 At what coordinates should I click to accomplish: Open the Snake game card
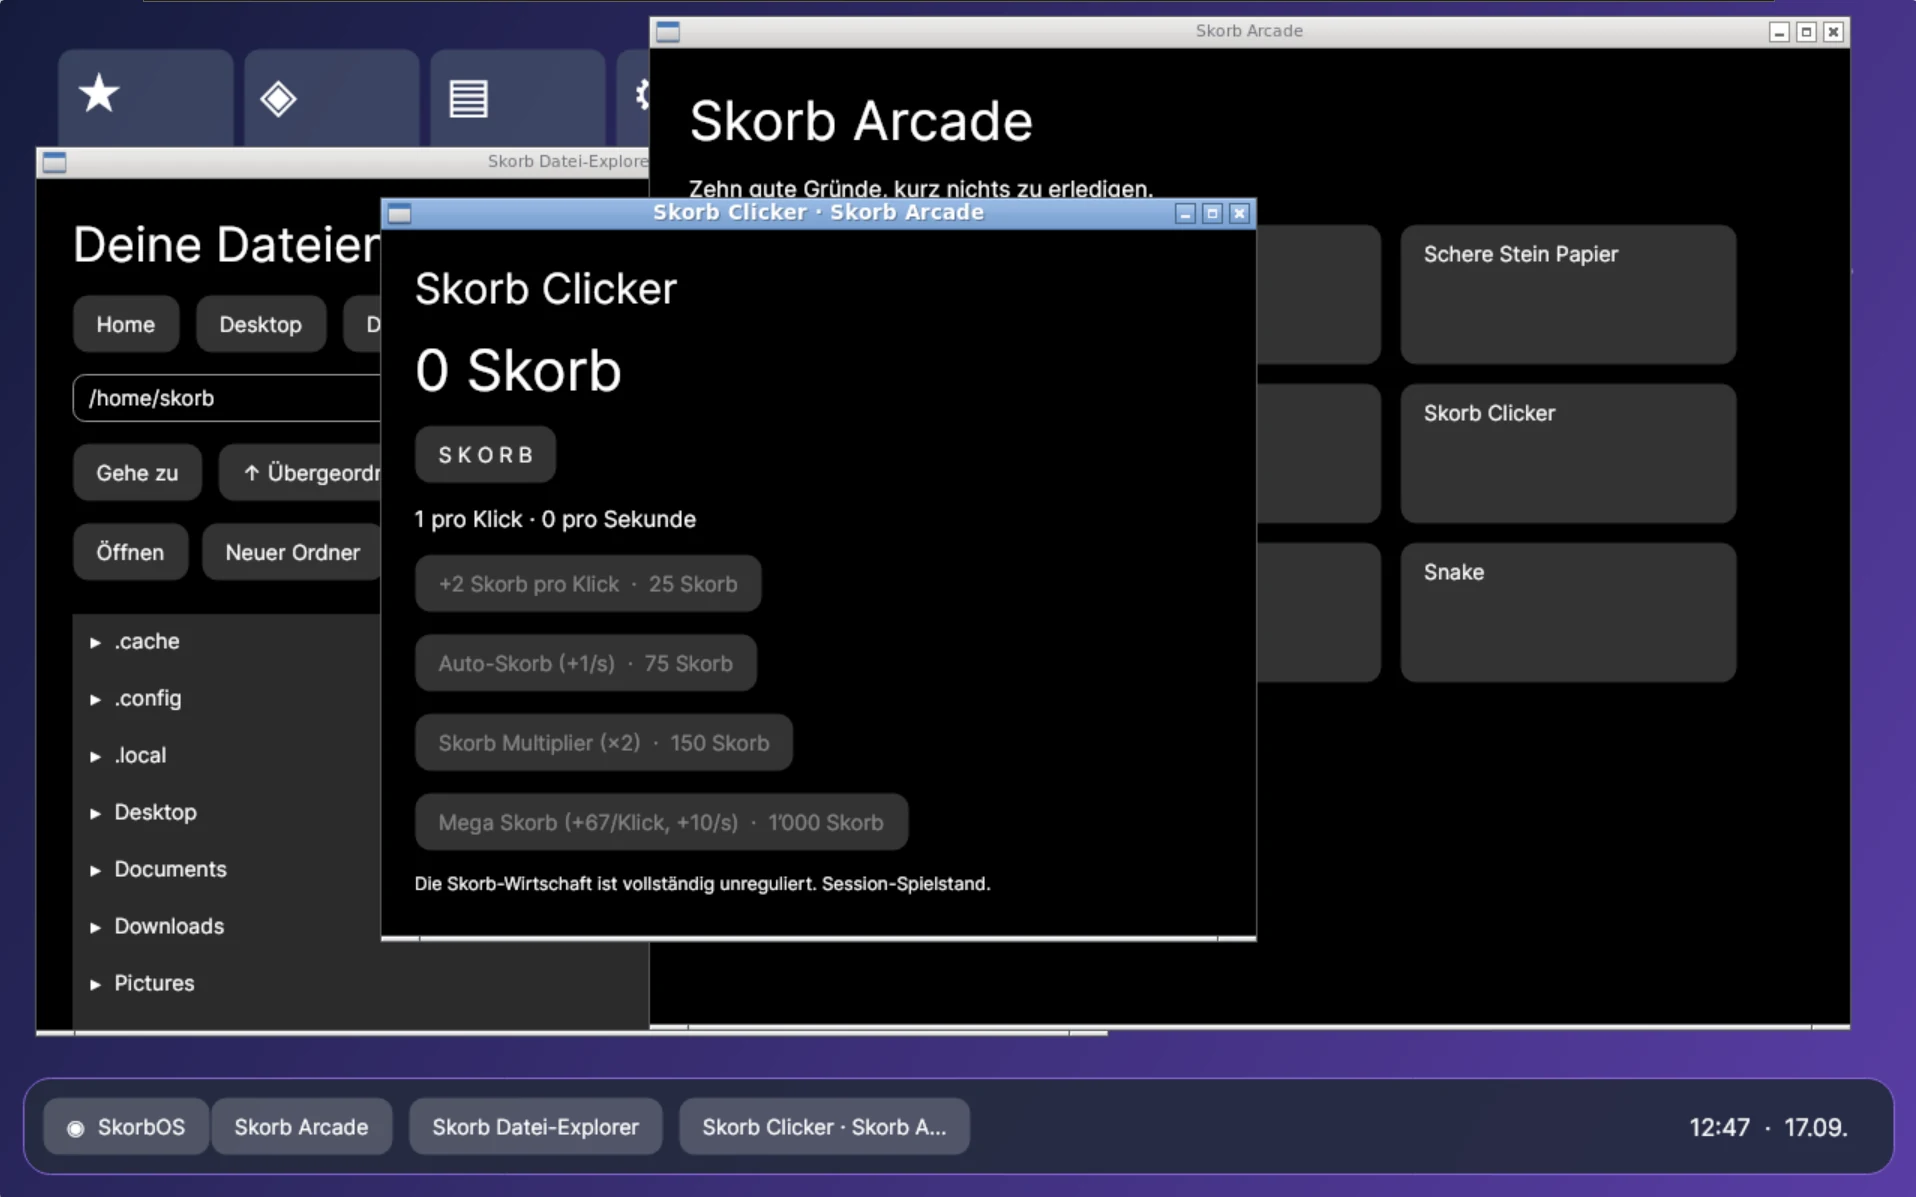coord(1568,612)
